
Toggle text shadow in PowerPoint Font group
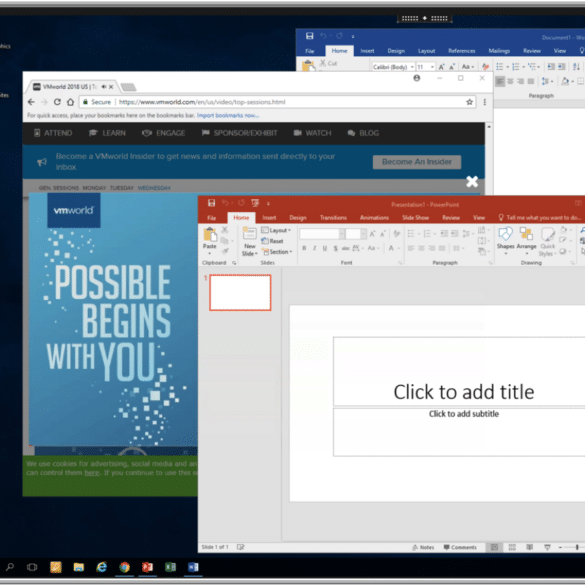(335, 248)
